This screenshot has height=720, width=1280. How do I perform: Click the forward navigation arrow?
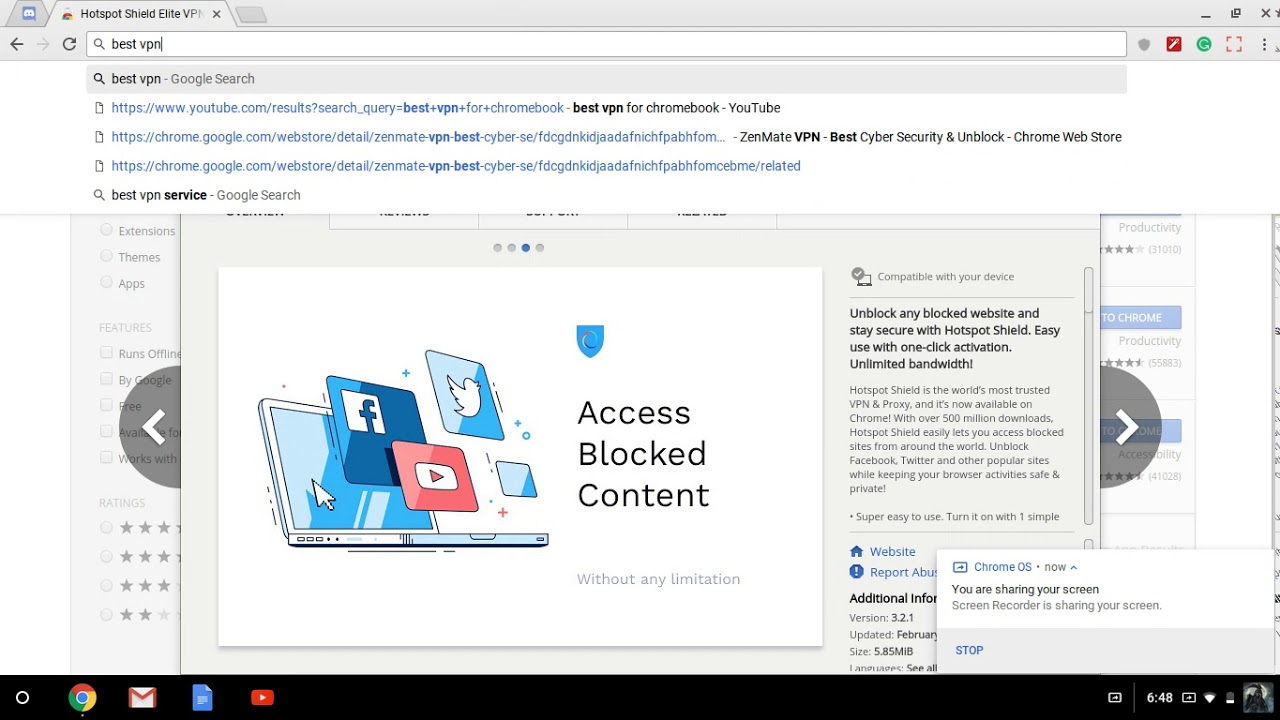(43, 44)
